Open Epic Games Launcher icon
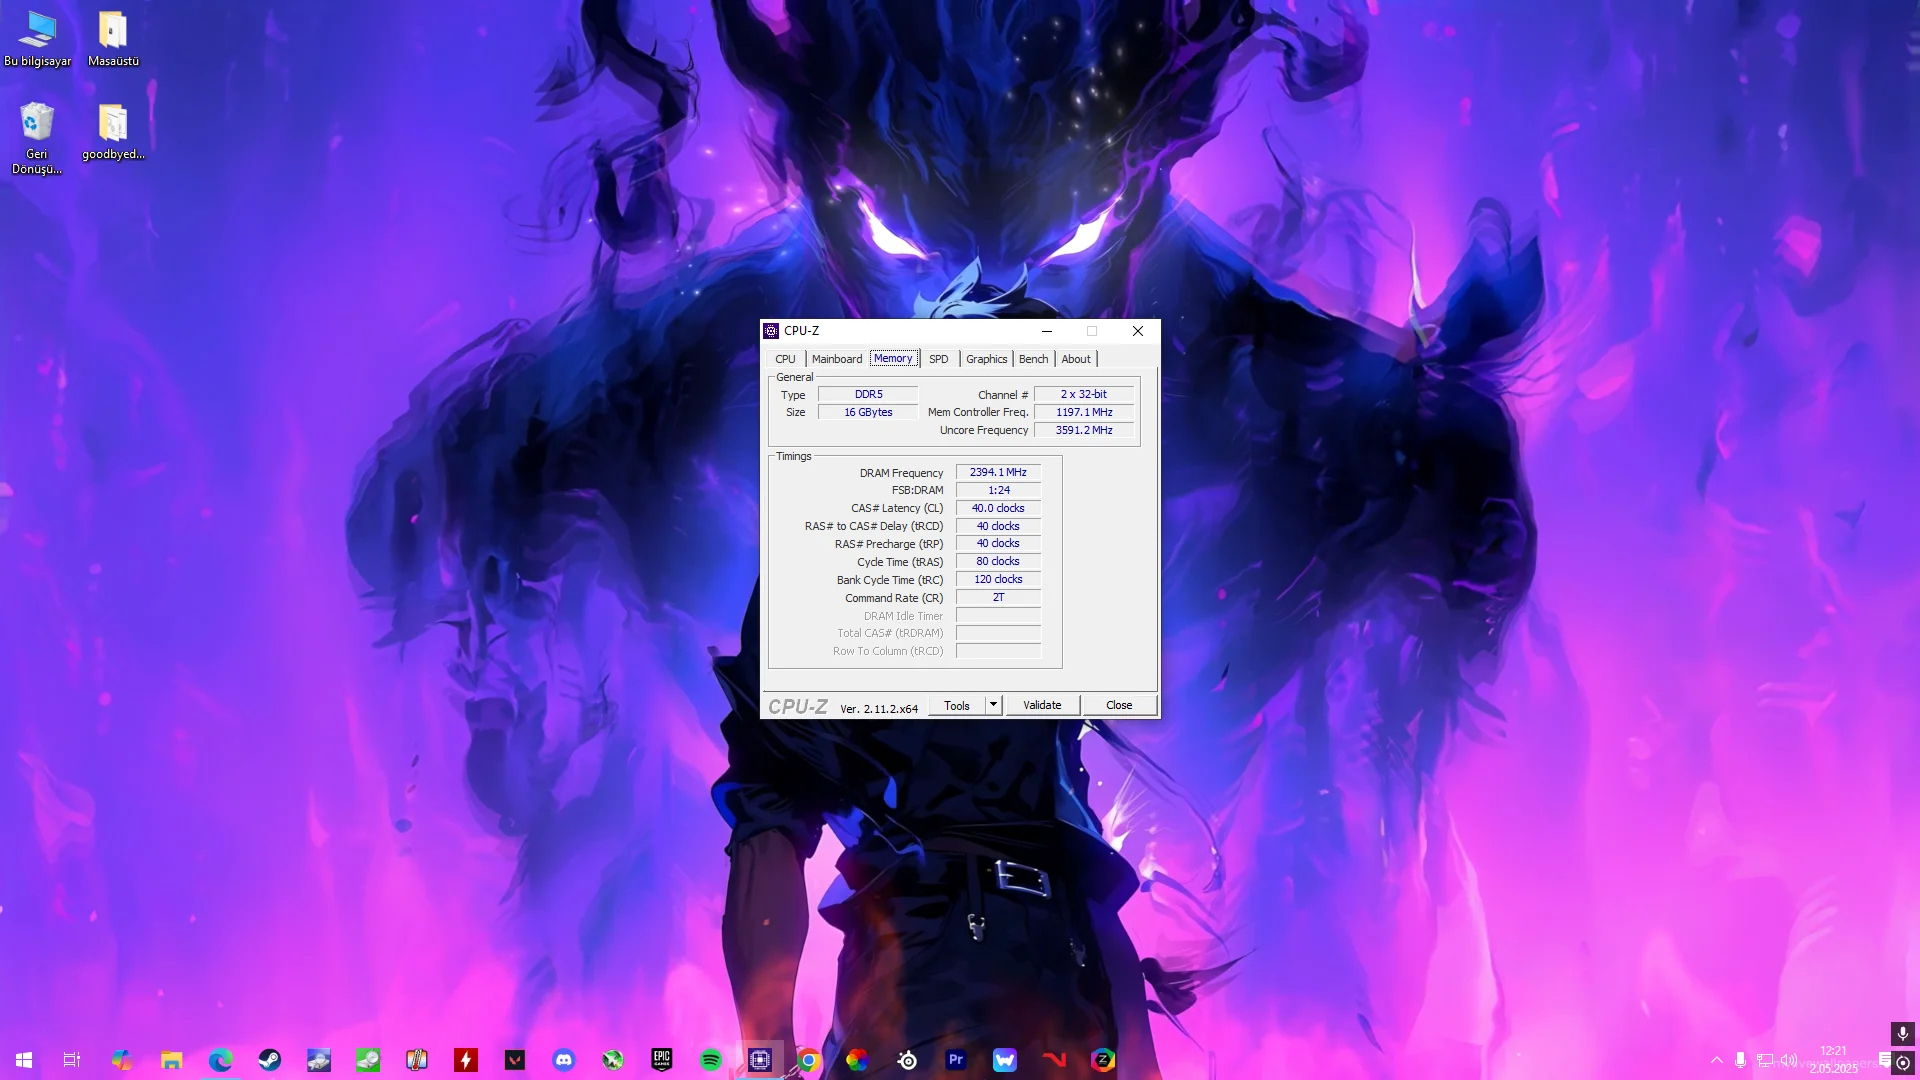 662,1060
